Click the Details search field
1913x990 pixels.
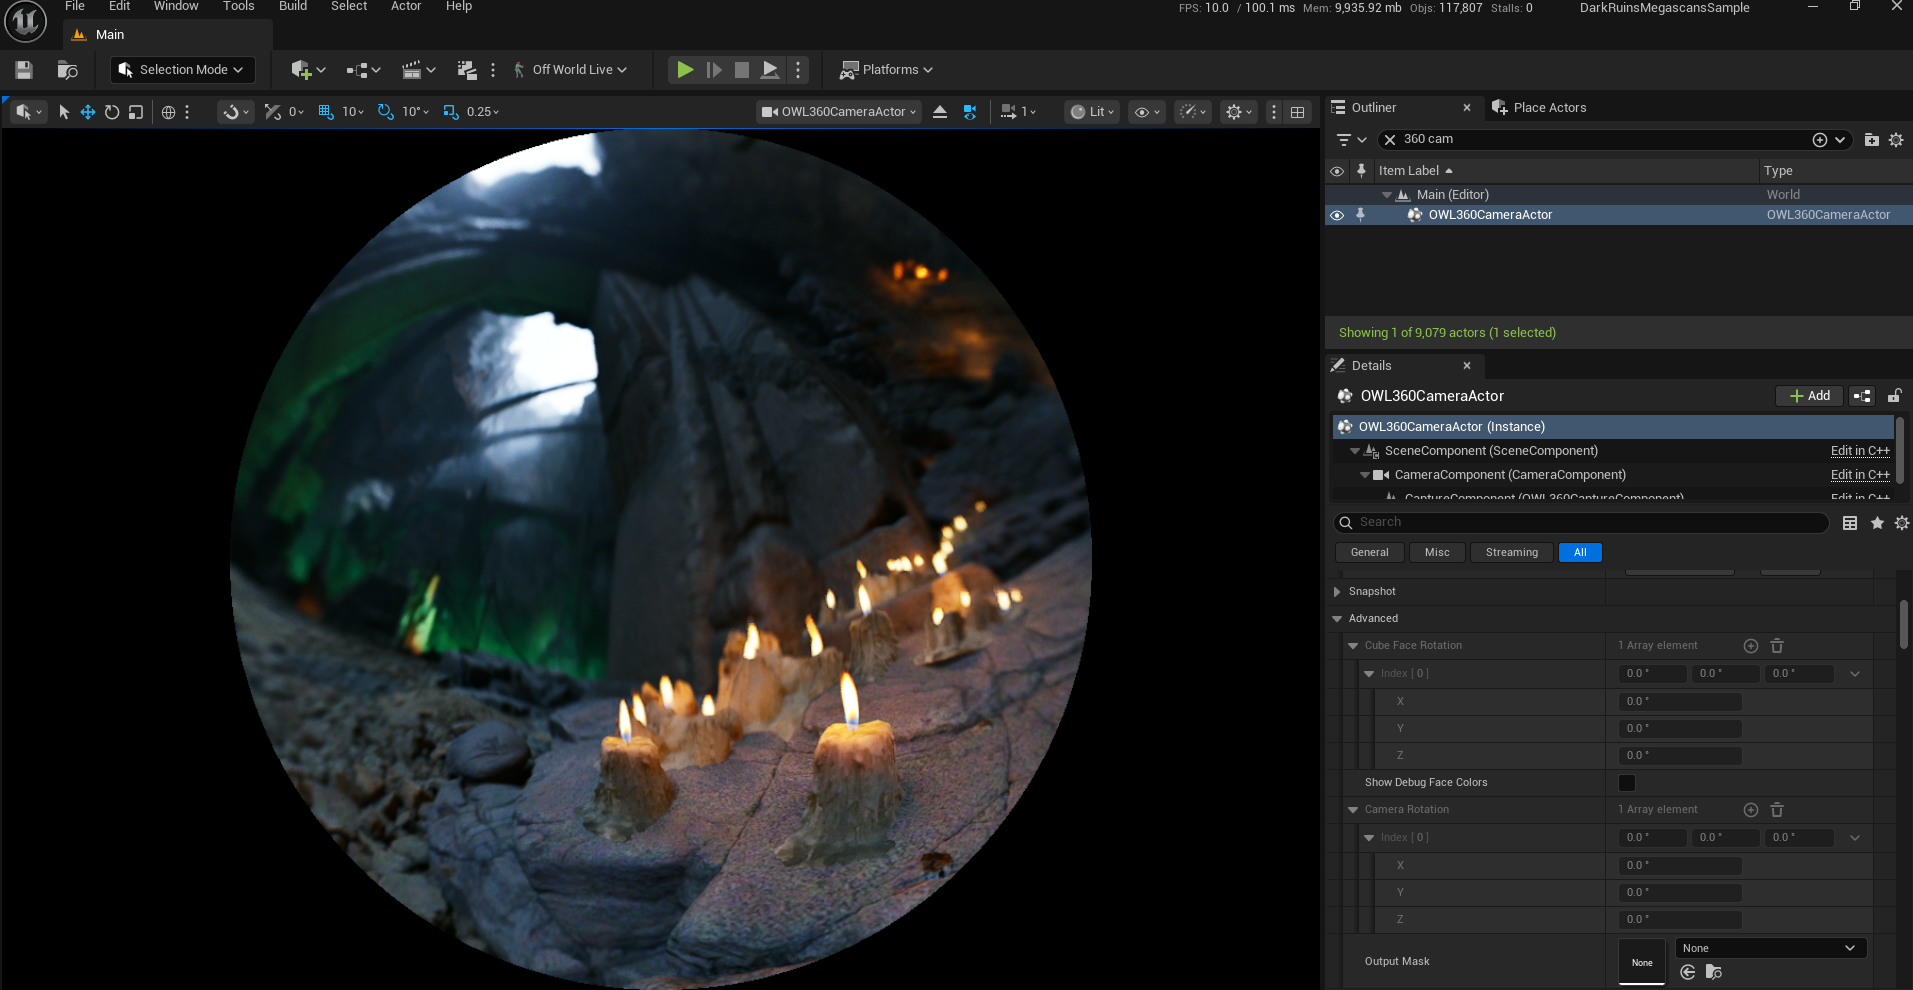(x=1581, y=522)
